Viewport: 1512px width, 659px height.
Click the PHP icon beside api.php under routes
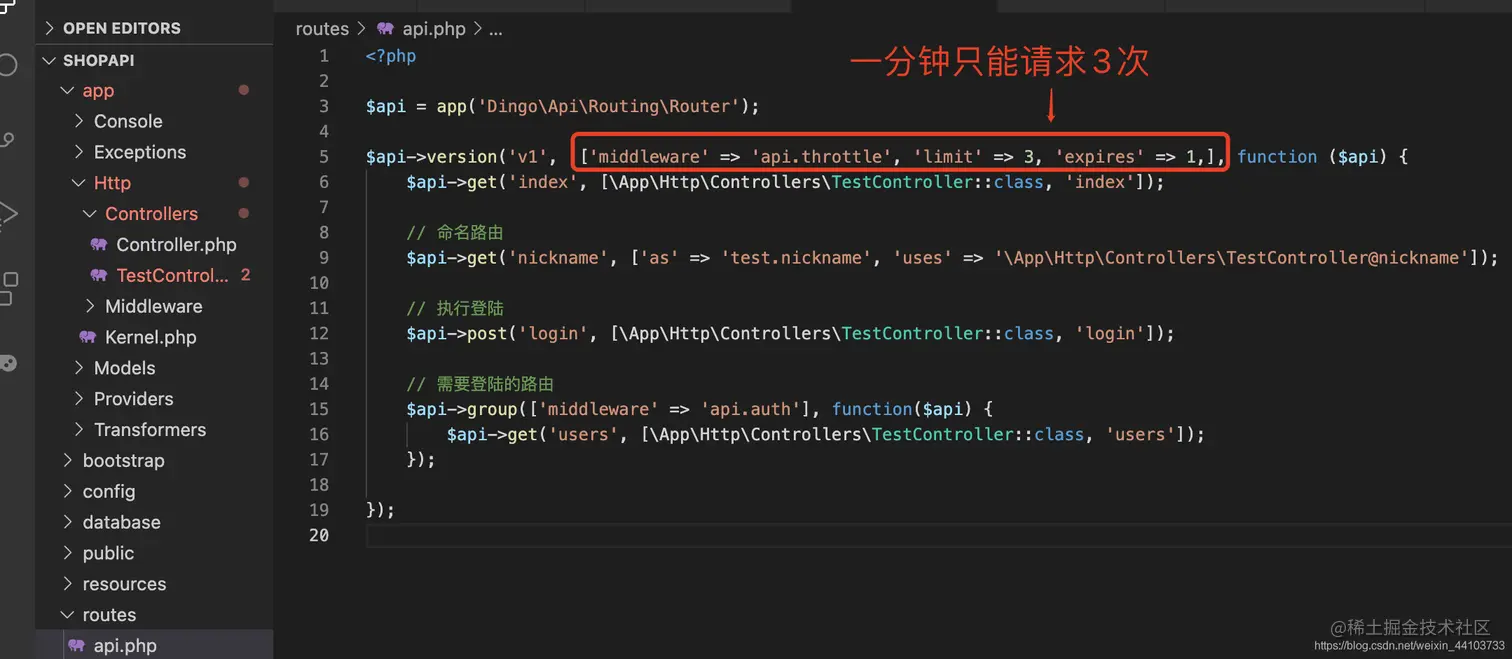coord(76,645)
